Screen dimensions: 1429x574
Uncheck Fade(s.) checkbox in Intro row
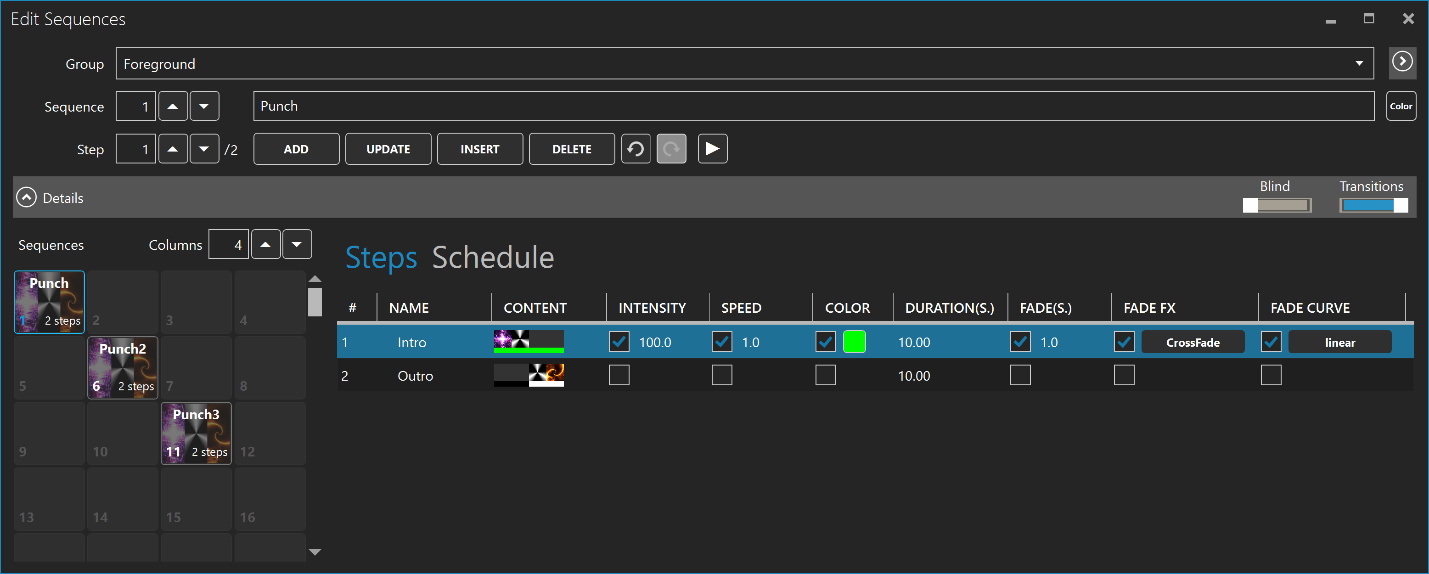[x=1020, y=342]
